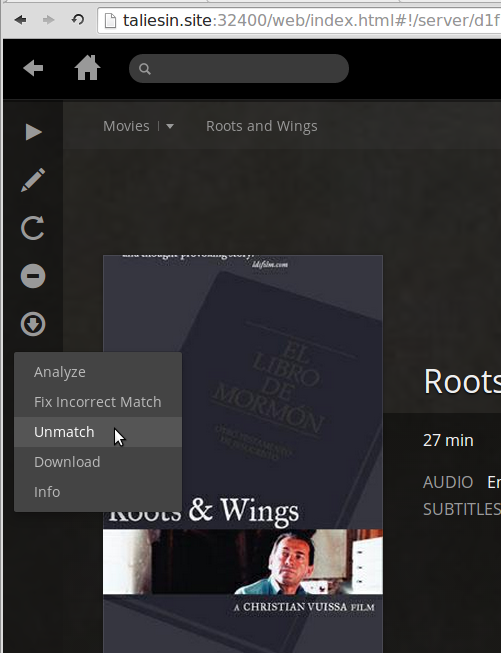Reload the page with the browser refresh icon
The height and width of the screenshot is (653, 501).
(x=77, y=20)
